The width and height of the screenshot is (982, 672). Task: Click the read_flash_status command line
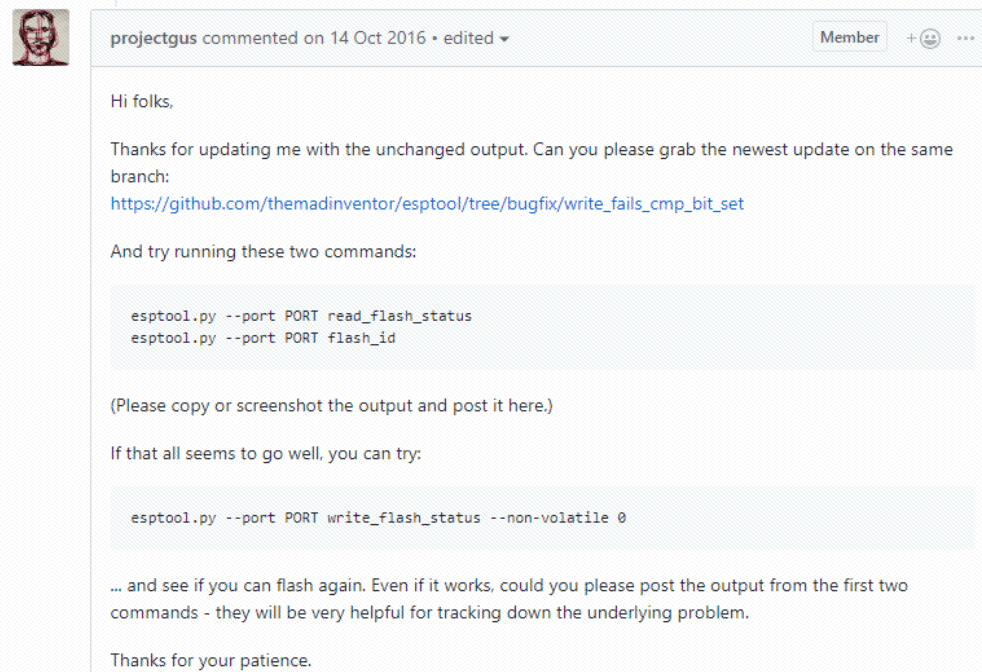point(301,316)
